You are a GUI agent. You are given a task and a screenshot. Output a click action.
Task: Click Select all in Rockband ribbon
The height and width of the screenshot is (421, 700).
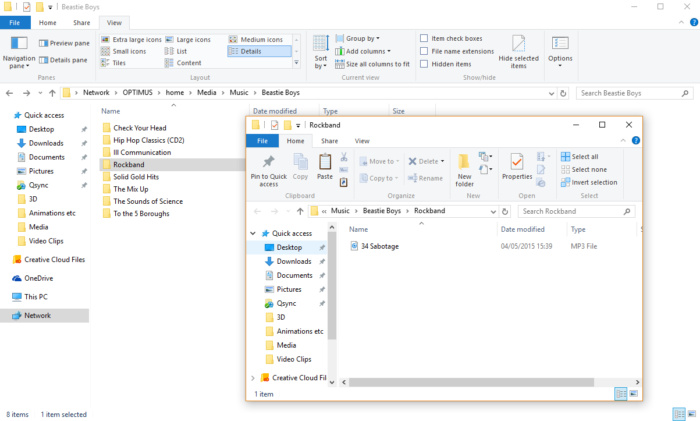coord(579,157)
